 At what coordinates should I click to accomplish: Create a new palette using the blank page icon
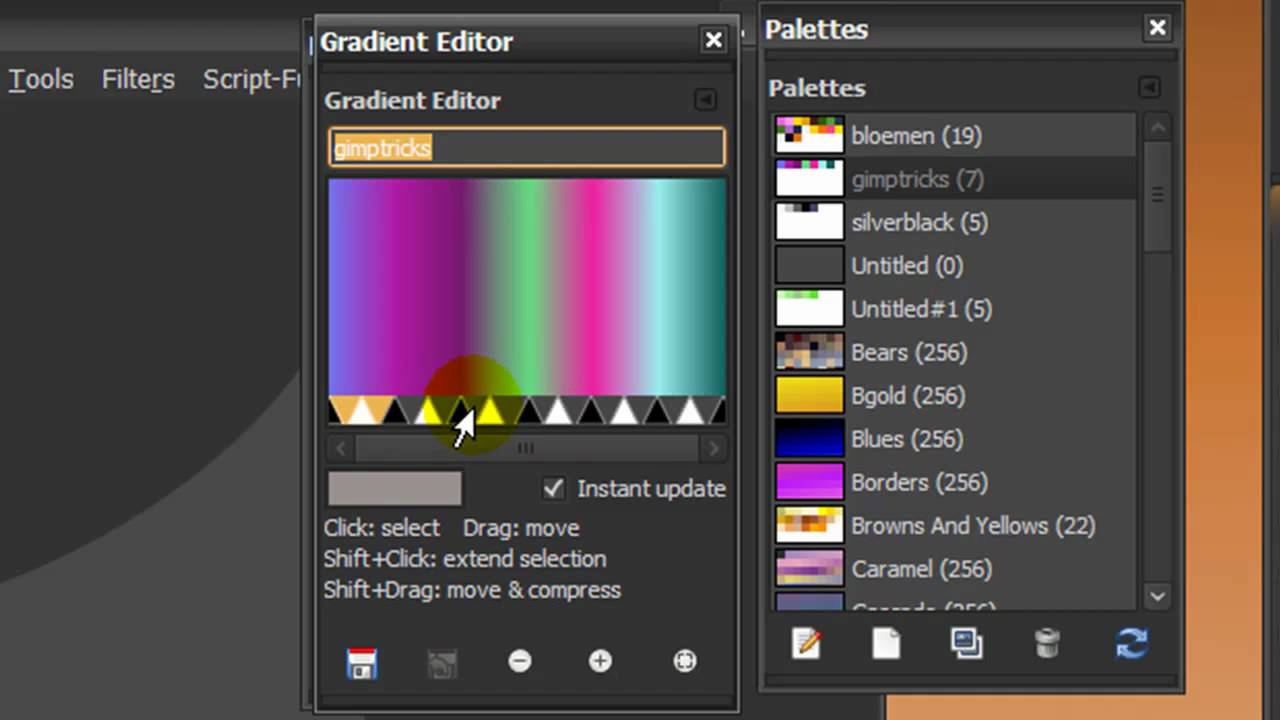(886, 643)
